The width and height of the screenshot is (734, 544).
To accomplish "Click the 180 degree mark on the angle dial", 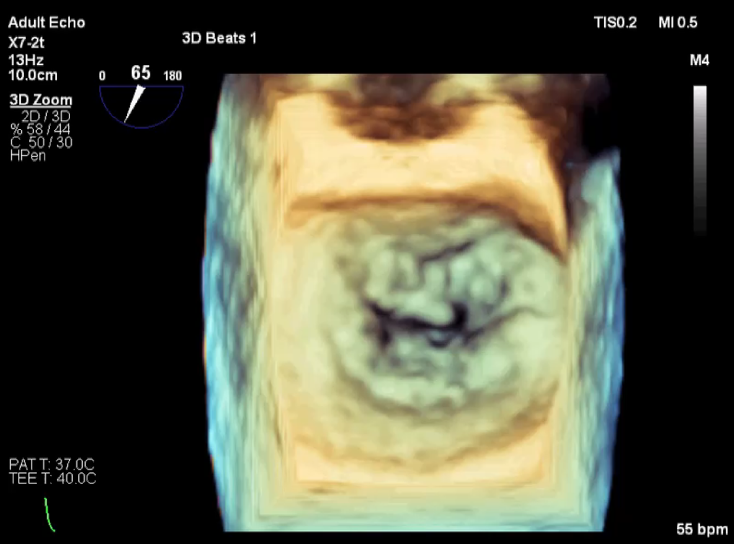I will coord(172,76).
